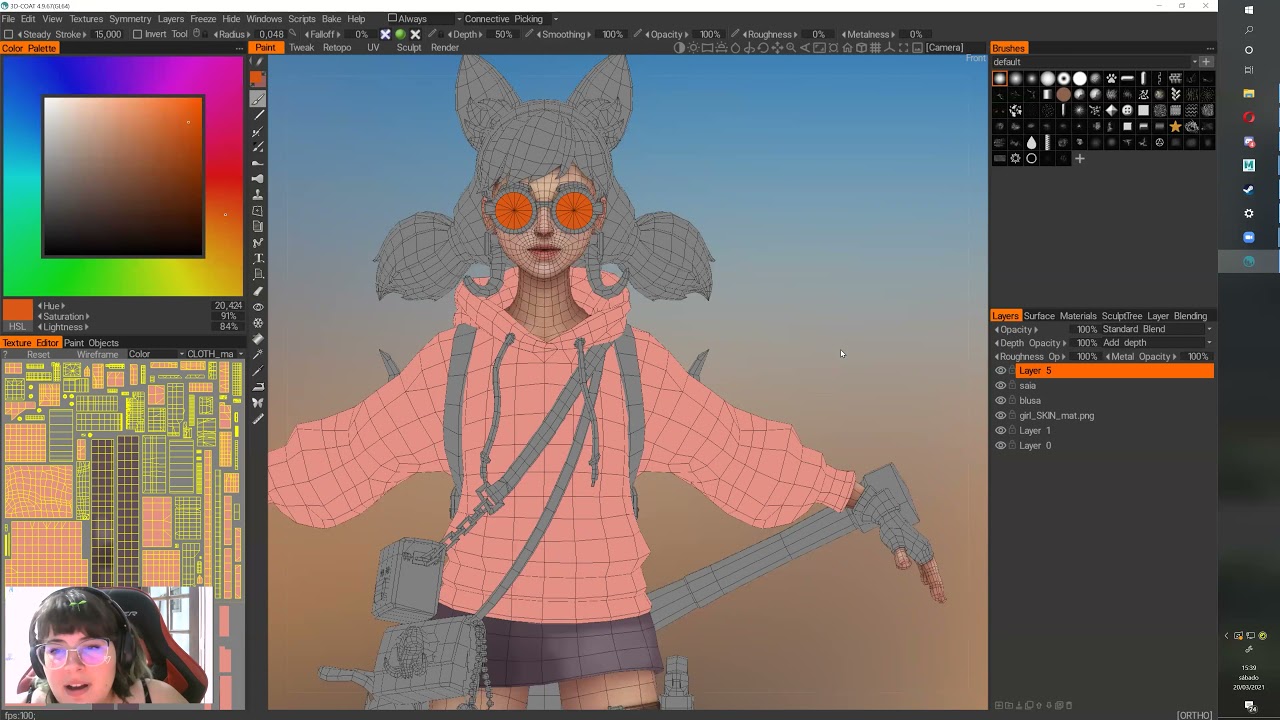Select the active paint brush tool
Image resolution: width=1280 pixels, height=720 pixels.
tap(258, 99)
